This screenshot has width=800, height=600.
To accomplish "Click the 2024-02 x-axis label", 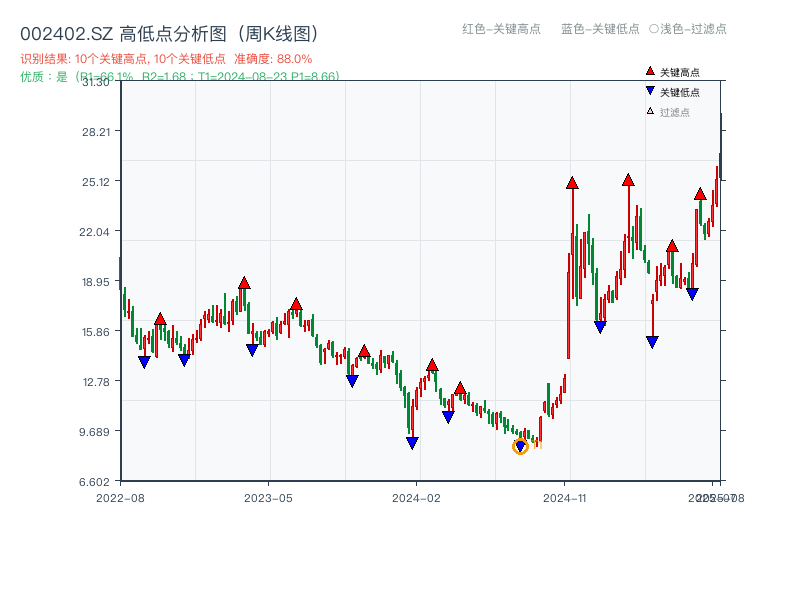I will pos(416,498).
